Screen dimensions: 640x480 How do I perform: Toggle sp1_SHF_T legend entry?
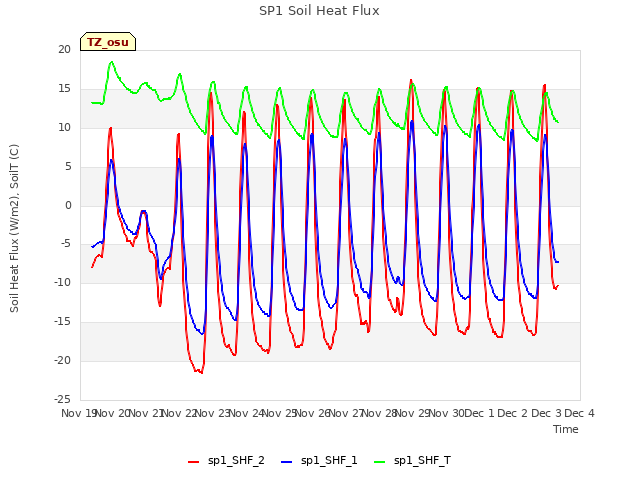412,461
